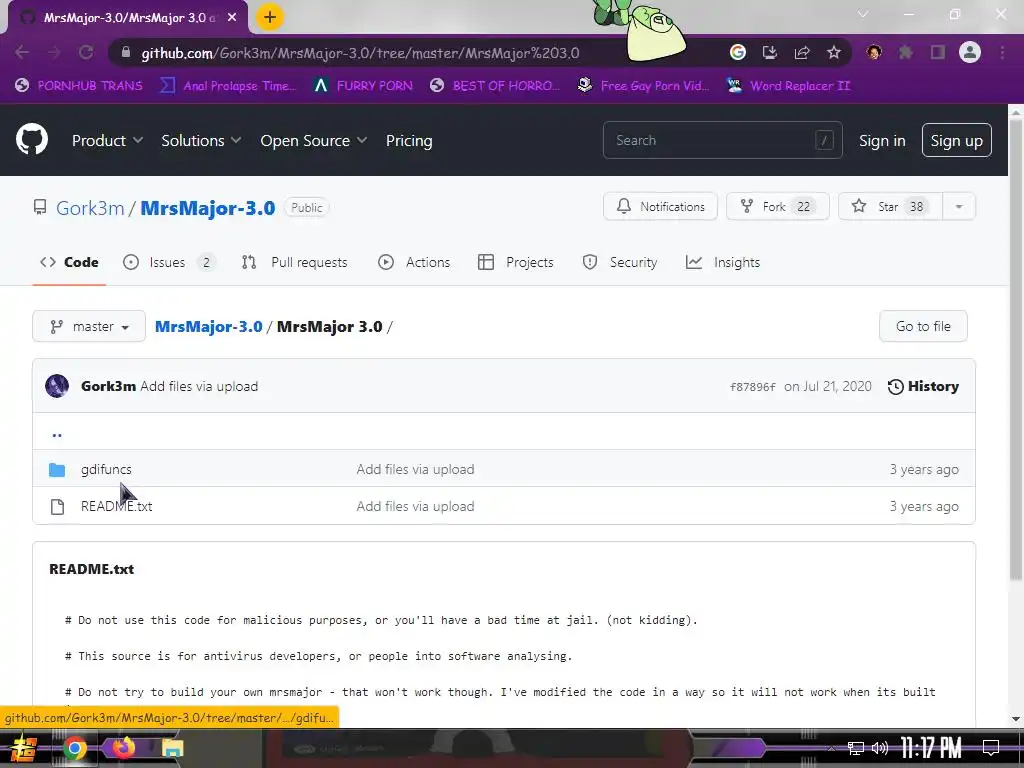Click the Gork3m commit author avatar
Viewport: 1024px width, 768px height.
[x=57, y=386]
